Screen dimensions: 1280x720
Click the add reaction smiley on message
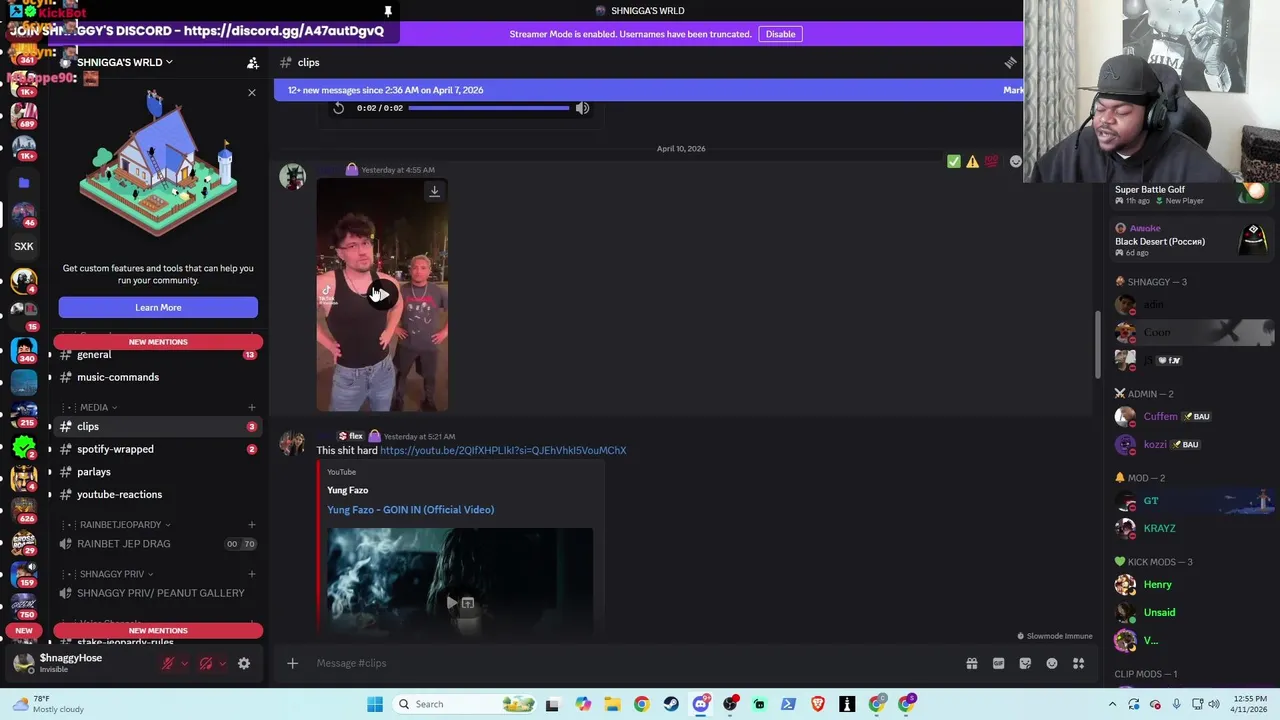click(x=1016, y=161)
